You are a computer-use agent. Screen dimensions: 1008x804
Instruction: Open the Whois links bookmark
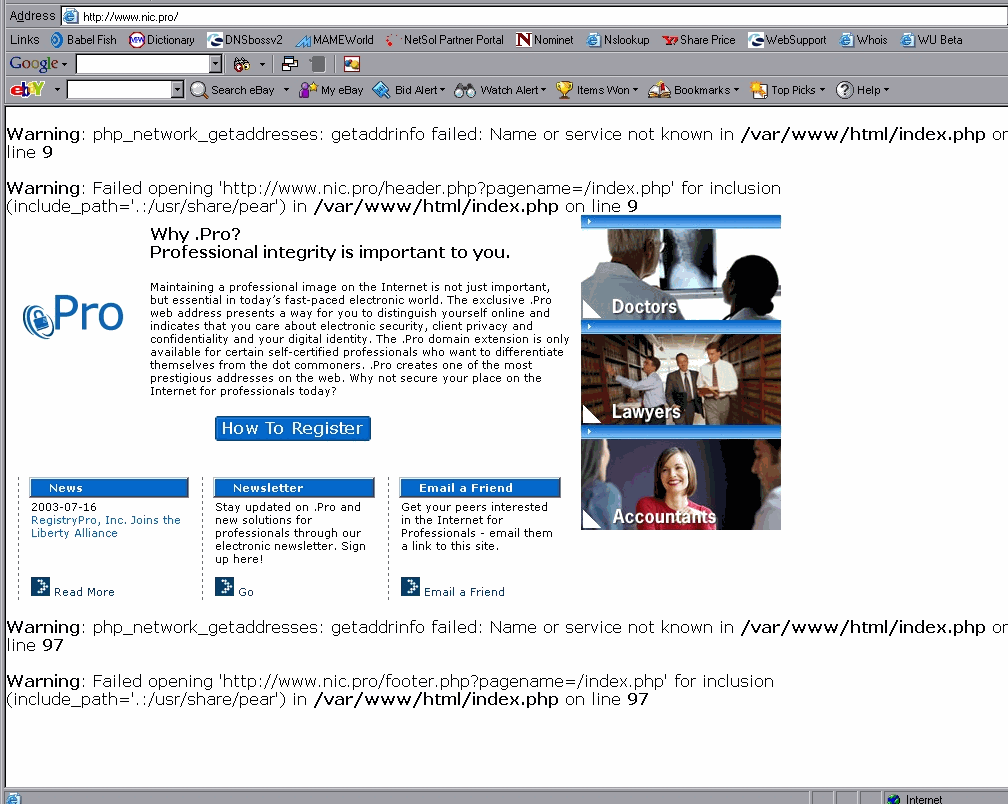(x=863, y=40)
